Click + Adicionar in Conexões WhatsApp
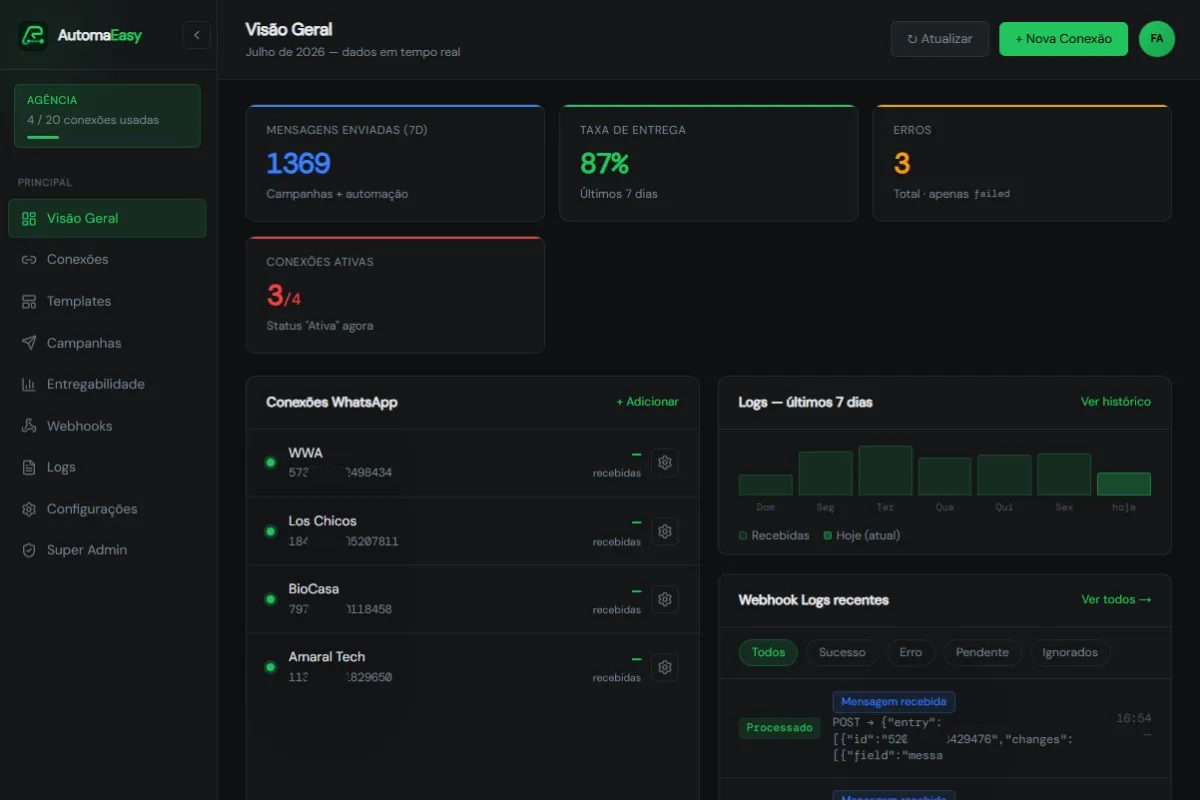The width and height of the screenshot is (1200, 800). coord(647,402)
